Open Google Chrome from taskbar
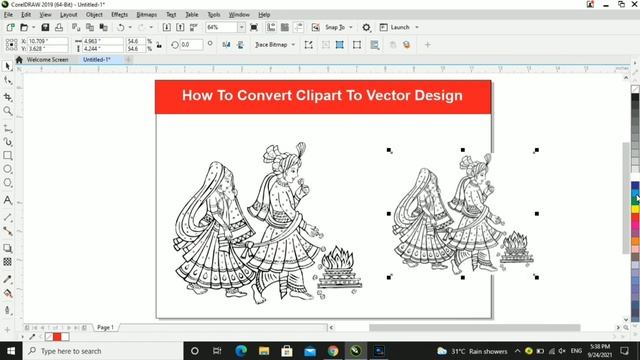The height and width of the screenshot is (360, 640). tap(333, 351)
